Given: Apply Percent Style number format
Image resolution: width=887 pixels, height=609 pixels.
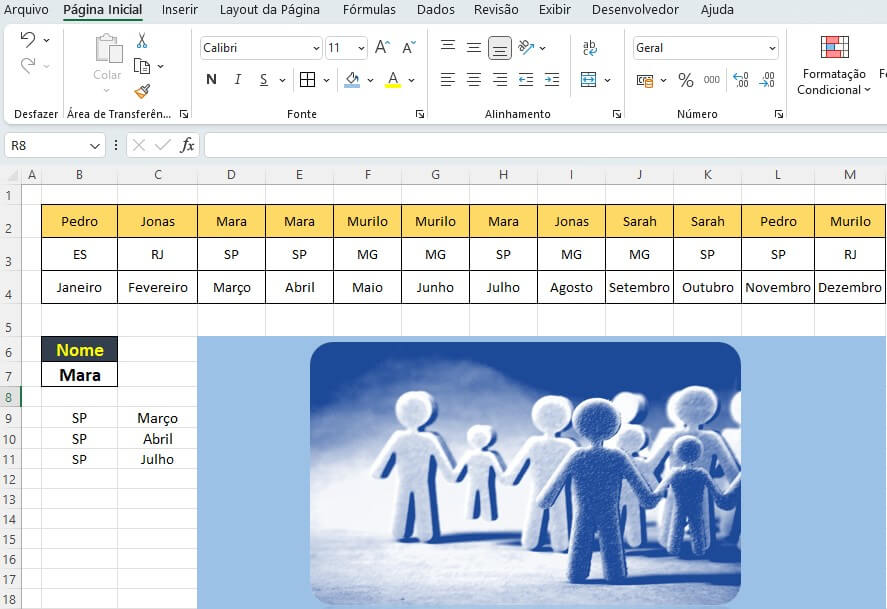Looking at the screenshot, I should point(686,80).
